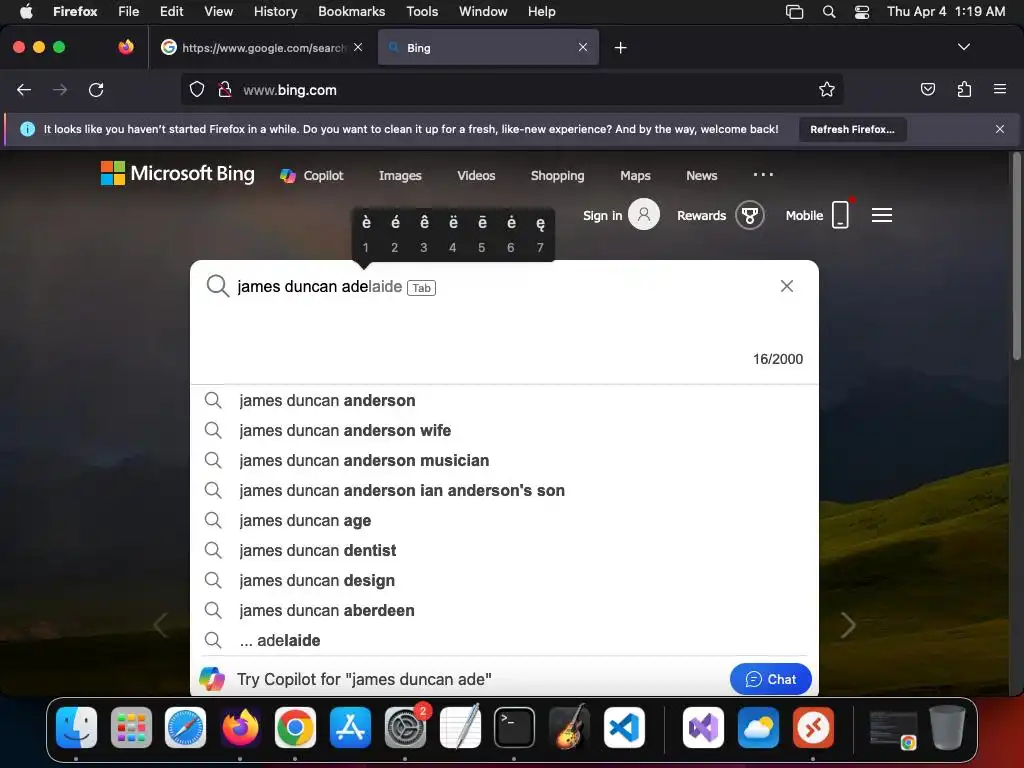Go to Bing Shopping
This screenshot has height=768, width=1024.
(x=557, y=176)
